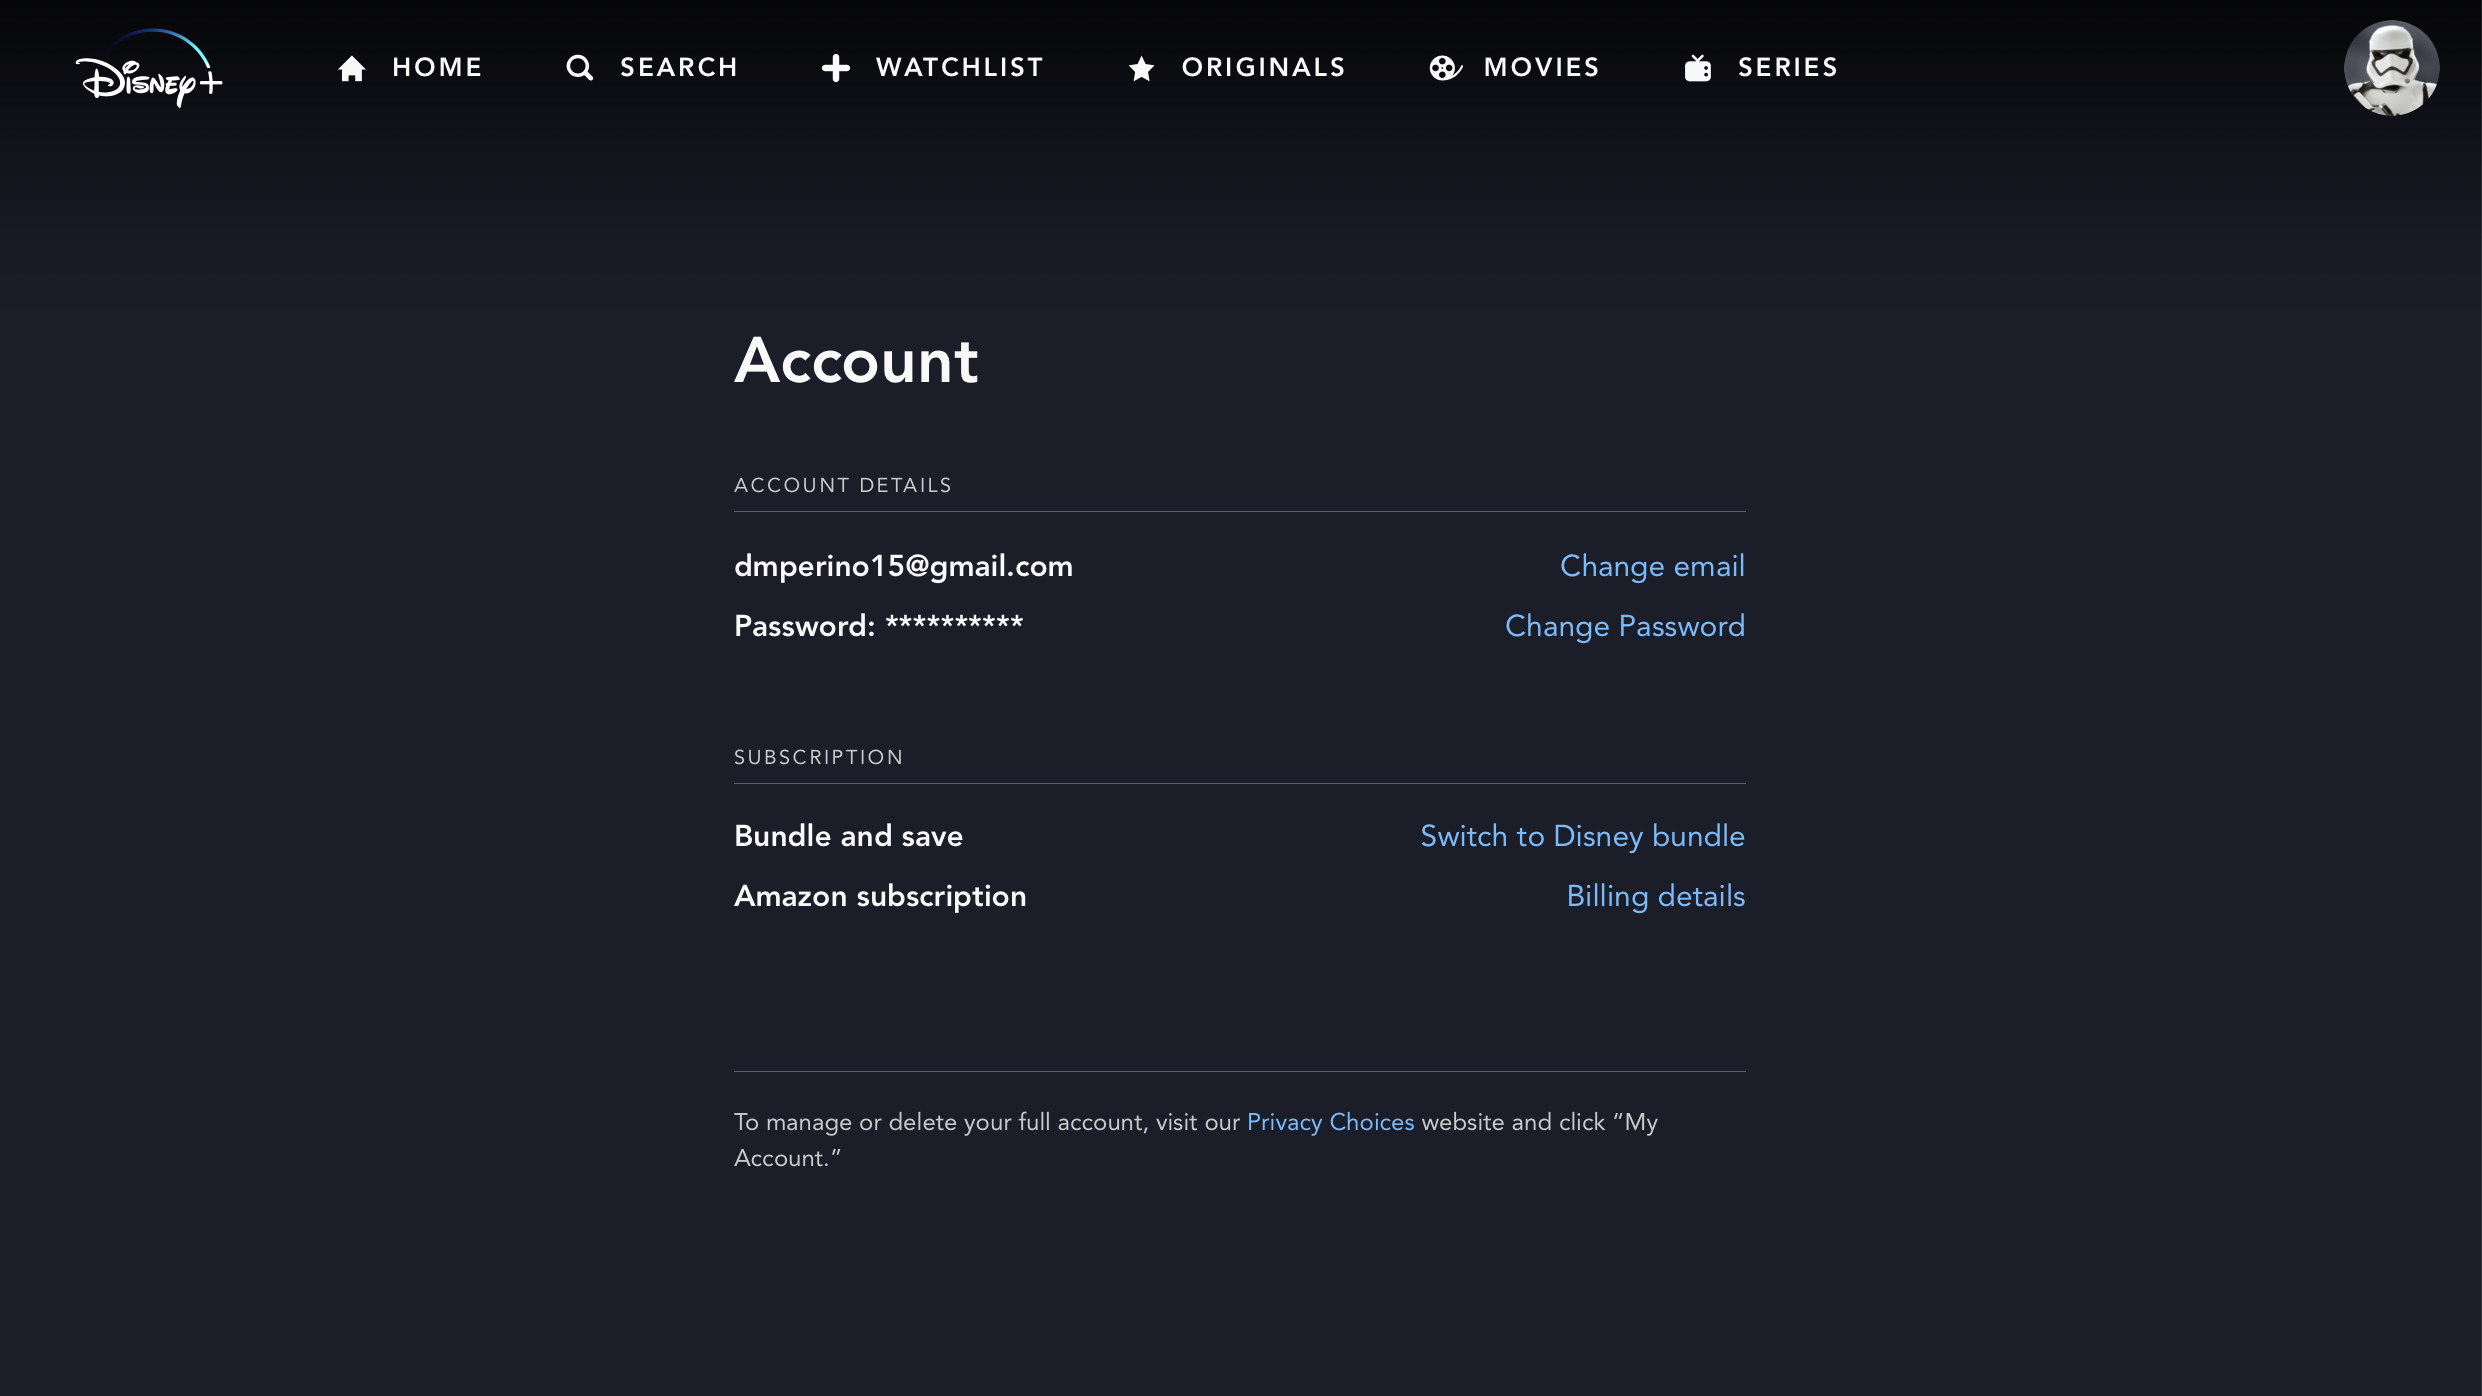Click the Disney+ home logo icon

(x=148, y=68)
